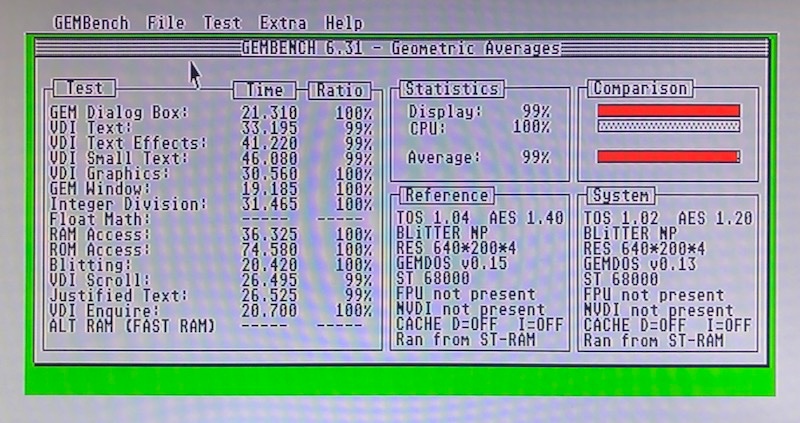Click the Test column header

(x=85, y=88)
